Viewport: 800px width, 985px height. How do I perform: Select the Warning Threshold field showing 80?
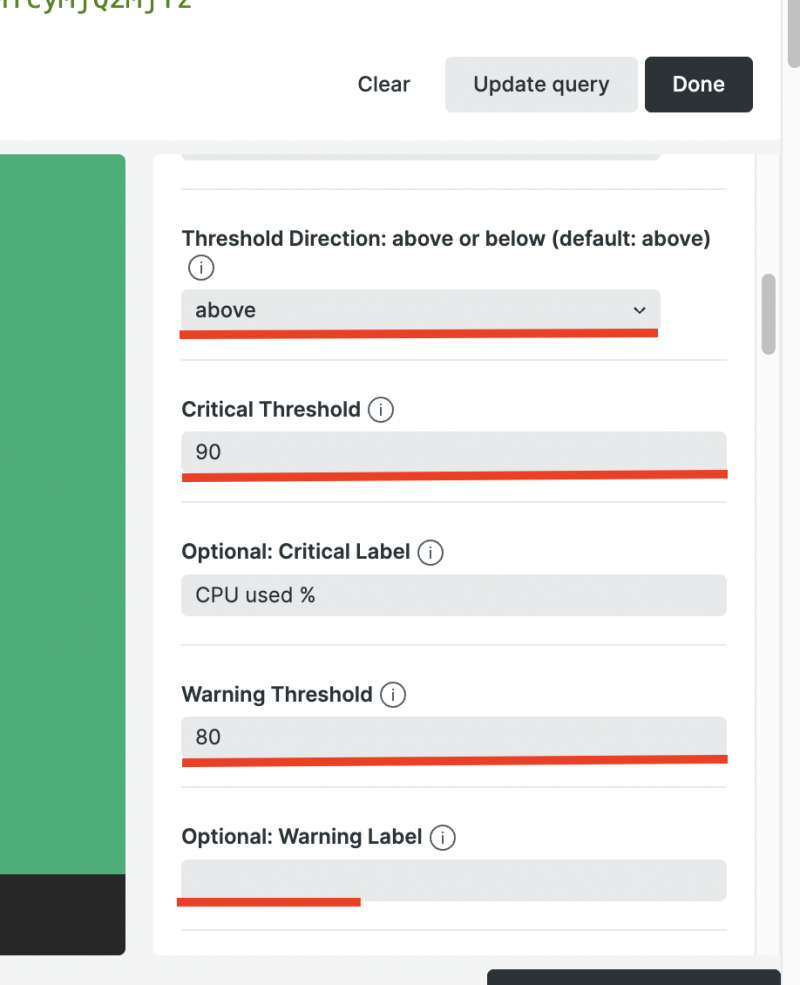(454, 737)
